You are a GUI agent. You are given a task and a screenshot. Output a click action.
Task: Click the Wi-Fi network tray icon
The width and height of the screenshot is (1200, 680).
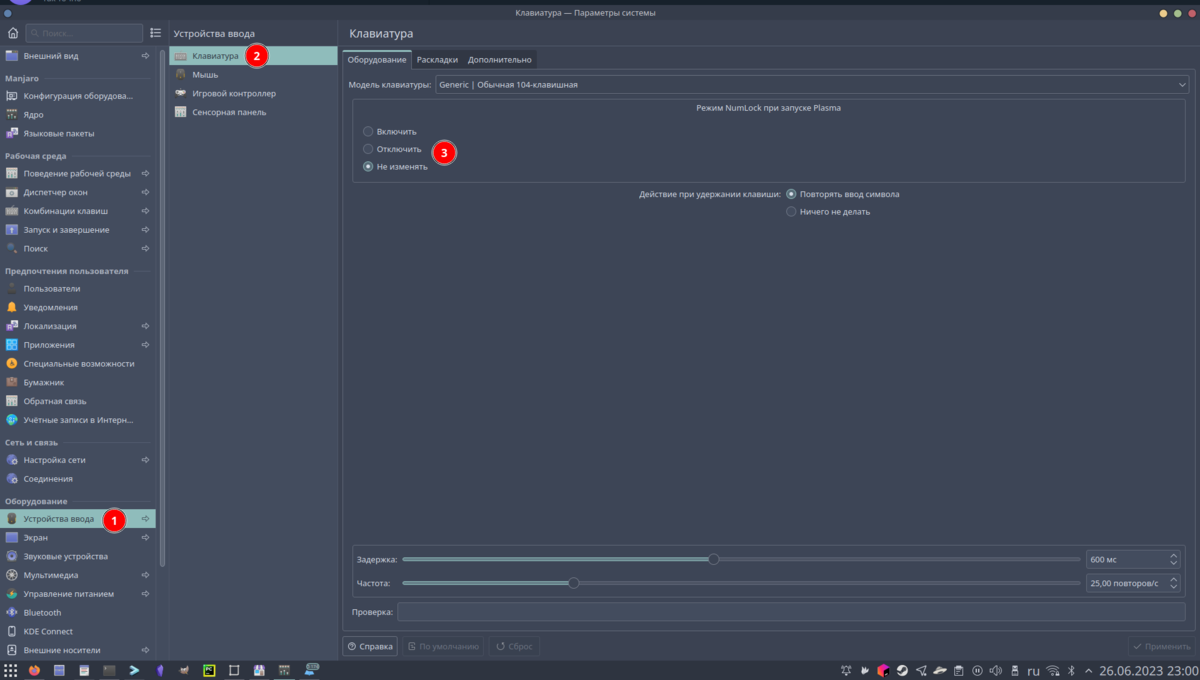(1052, 670)
